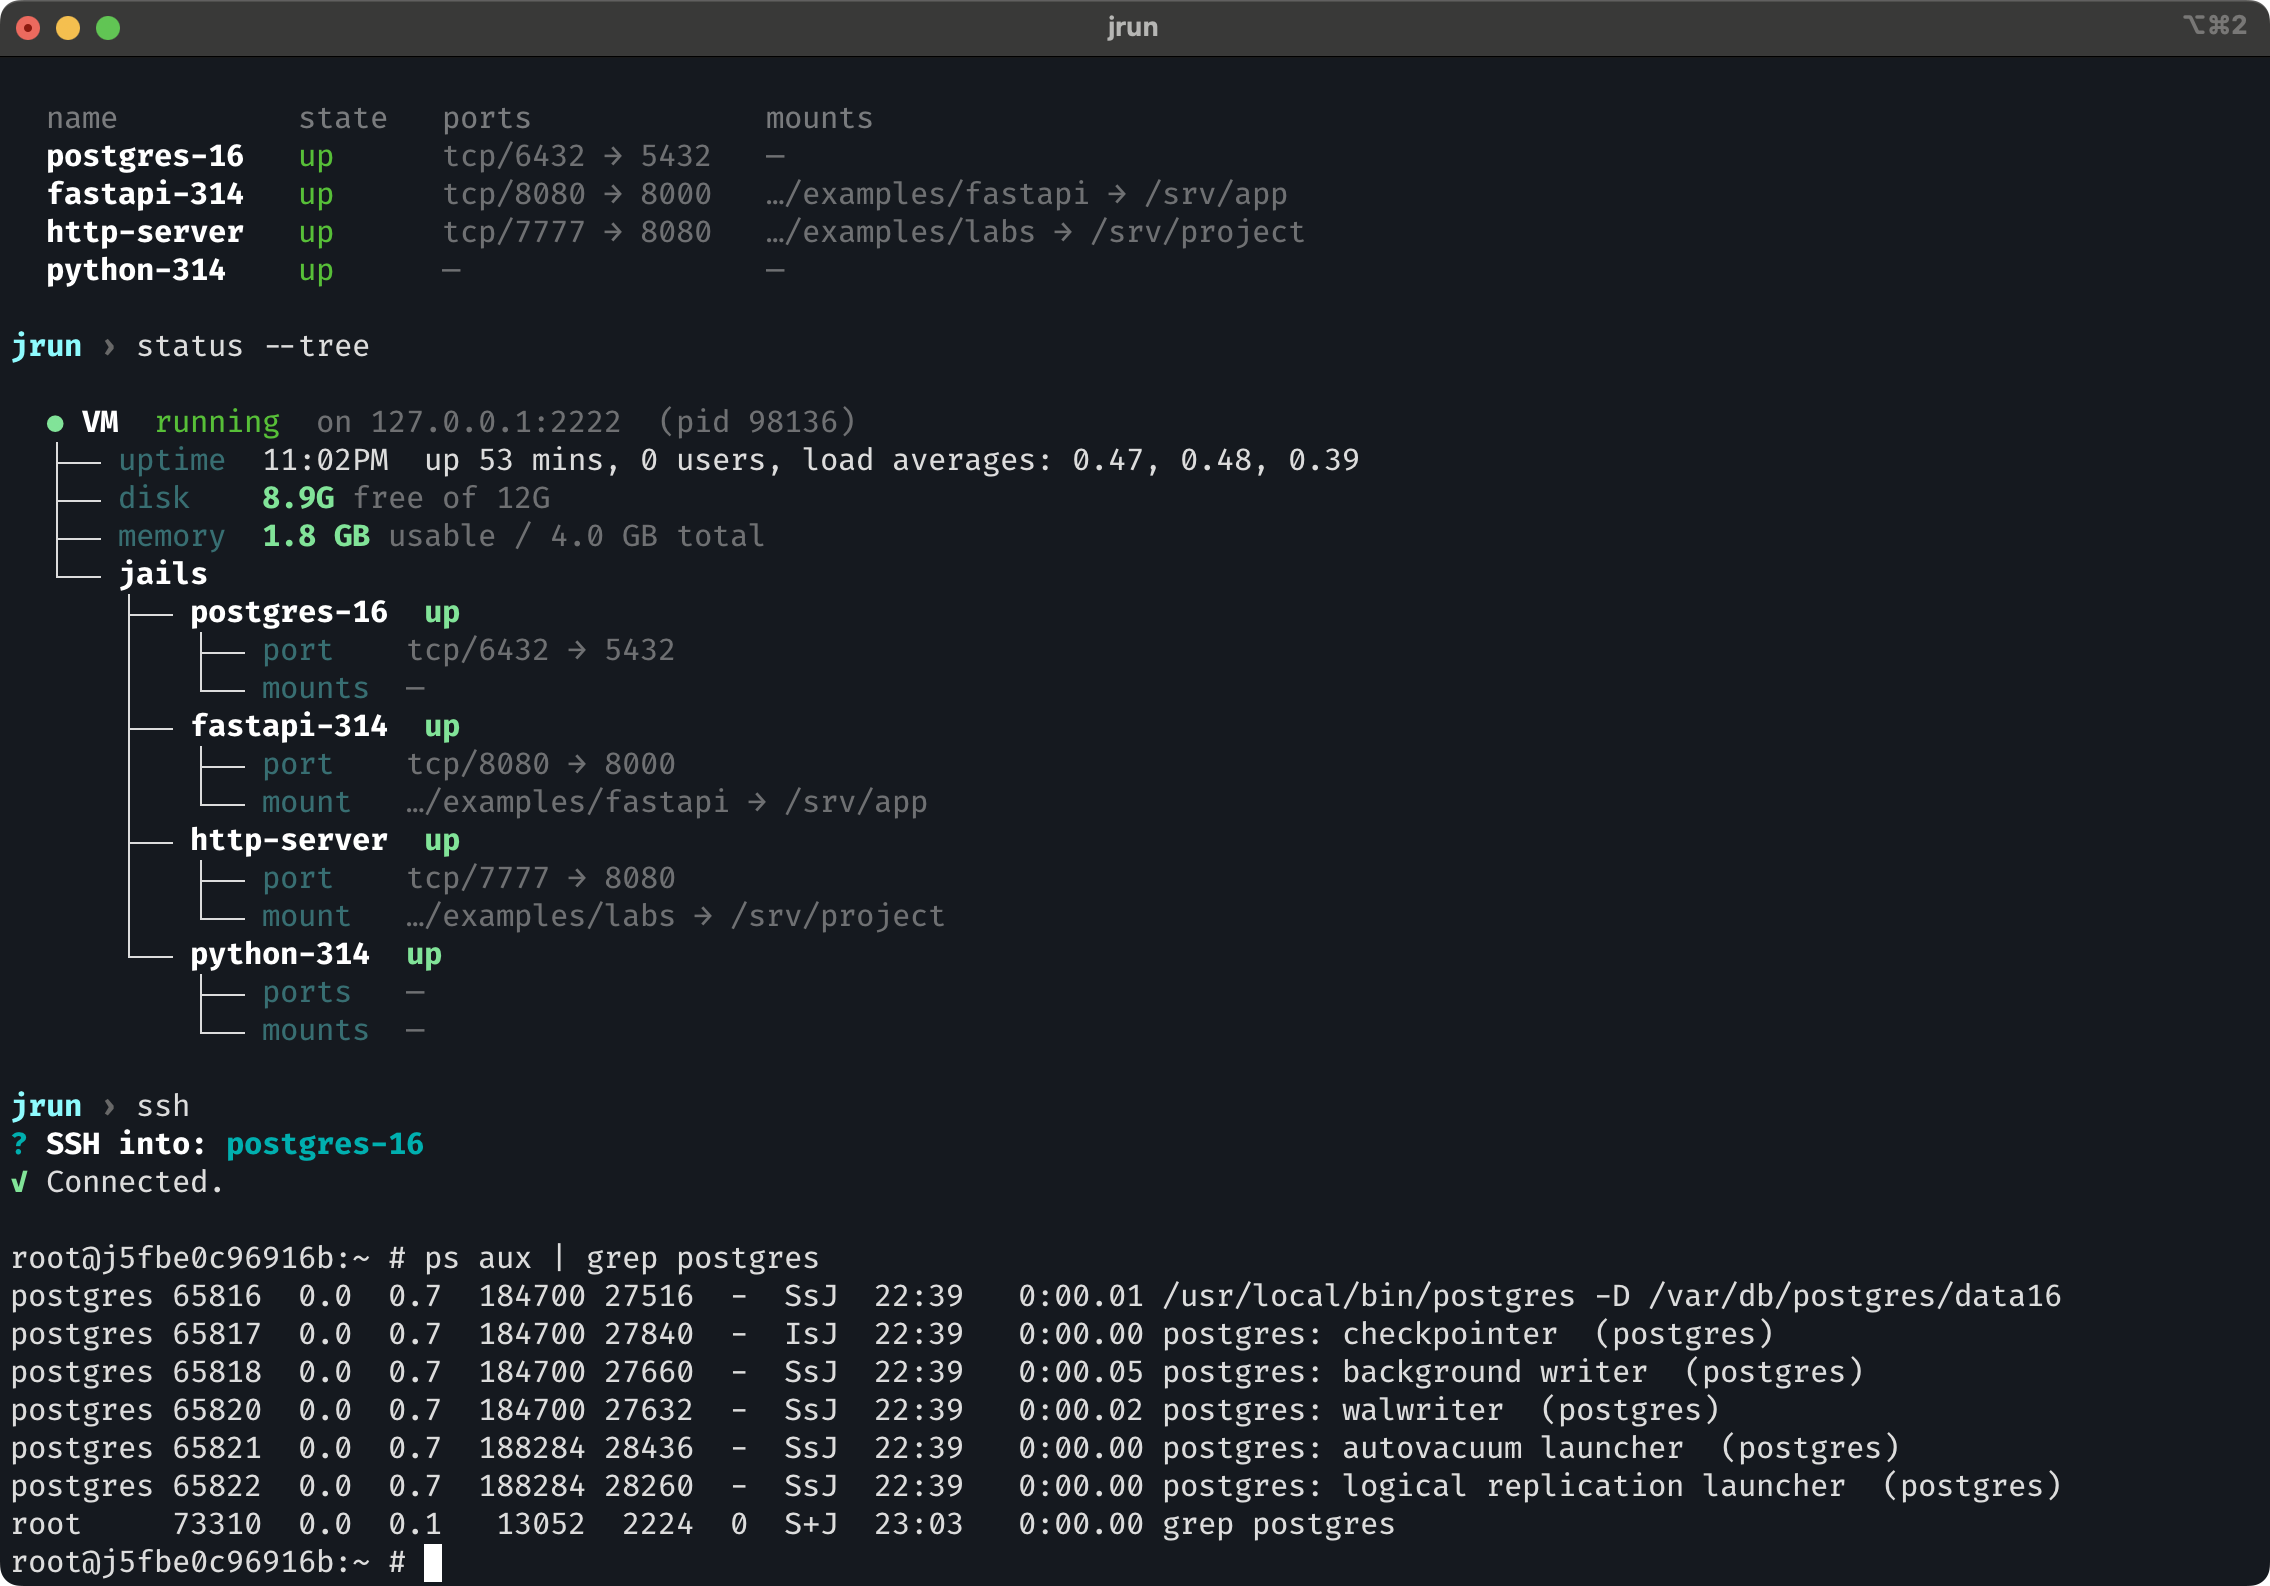
Task: Select the "mounts" column header
Action: tap(820, 118)
